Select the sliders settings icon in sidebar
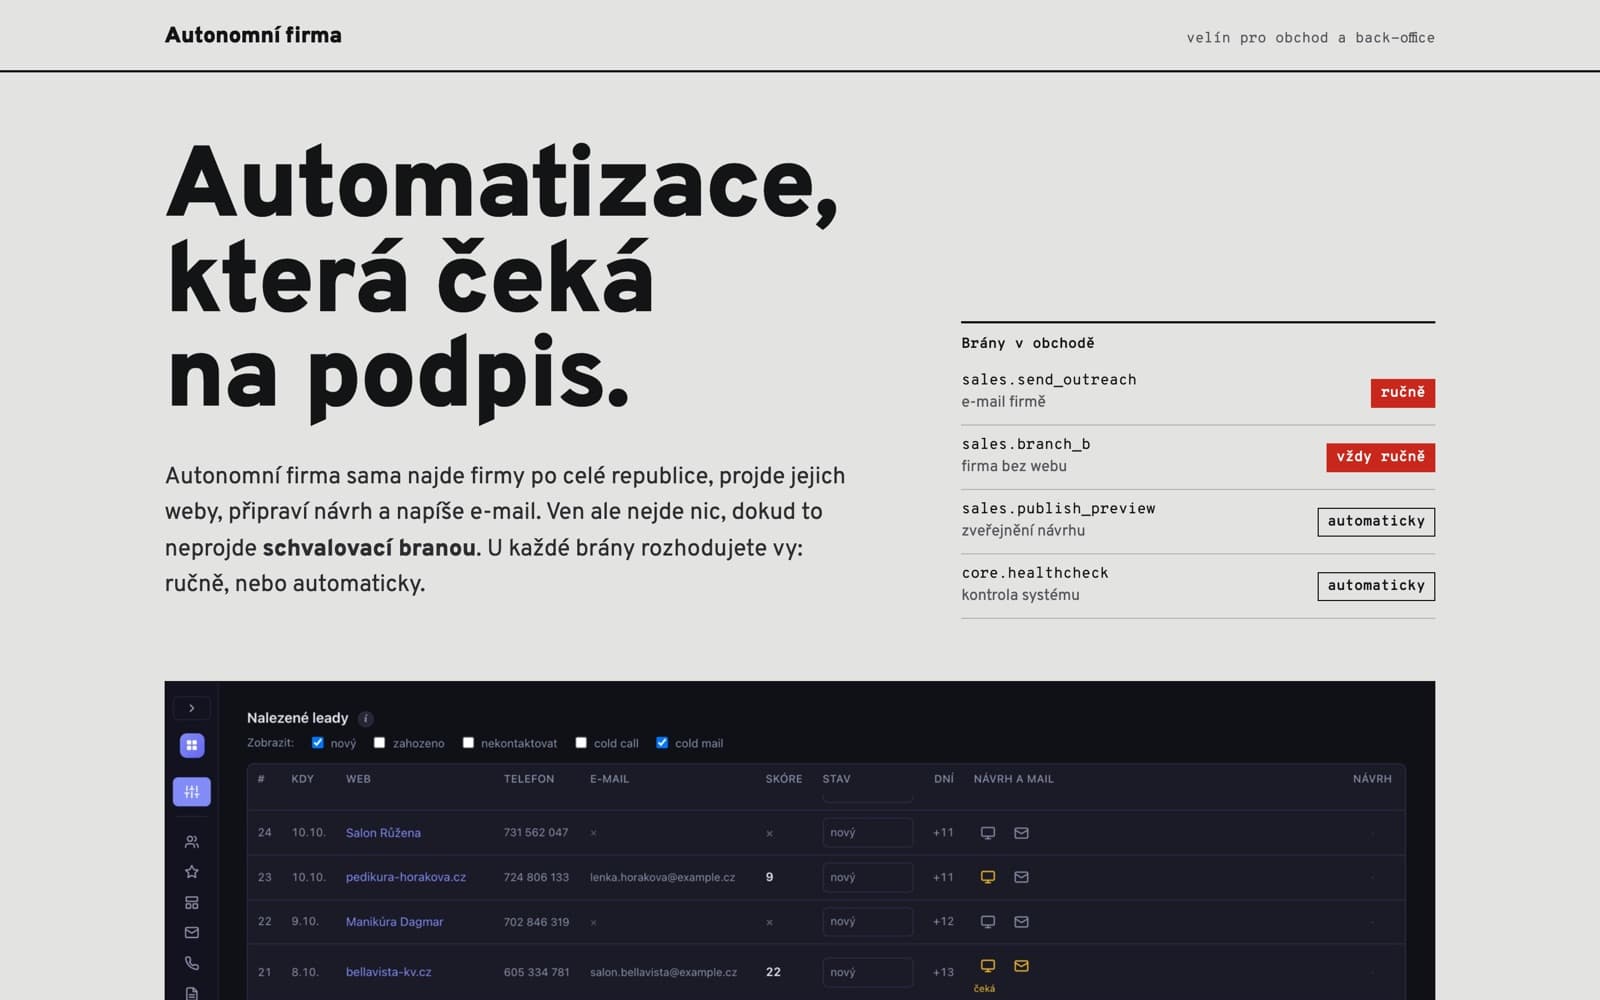The width and height of the screenshot is (1600, 1000). click(x=192, y=792)
